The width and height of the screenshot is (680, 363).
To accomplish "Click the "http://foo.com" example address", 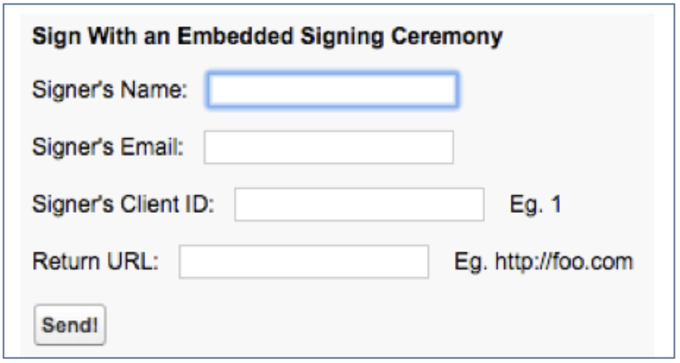I will [564, 262].
